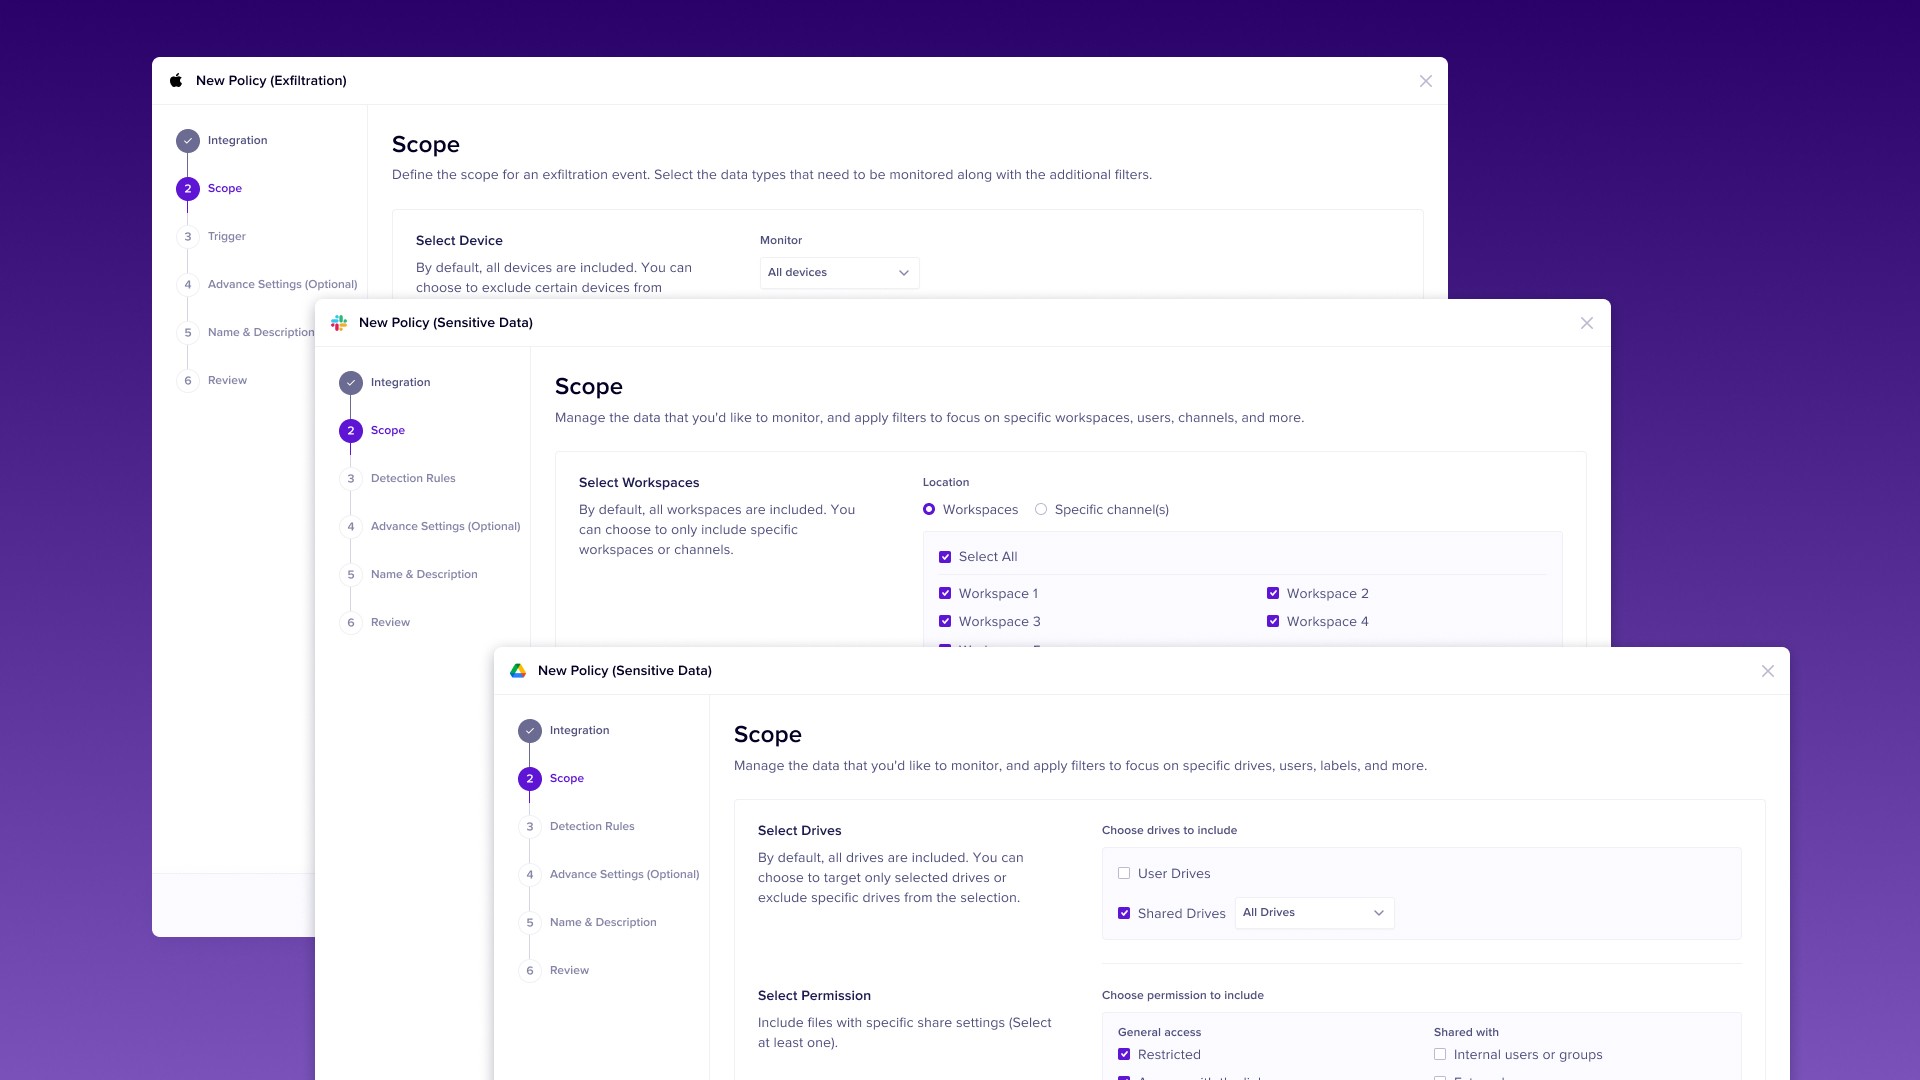The image size is (1920, 1080).
Task: Click the 'Select Permission' section heading
Action: click(x=814, y=996)
